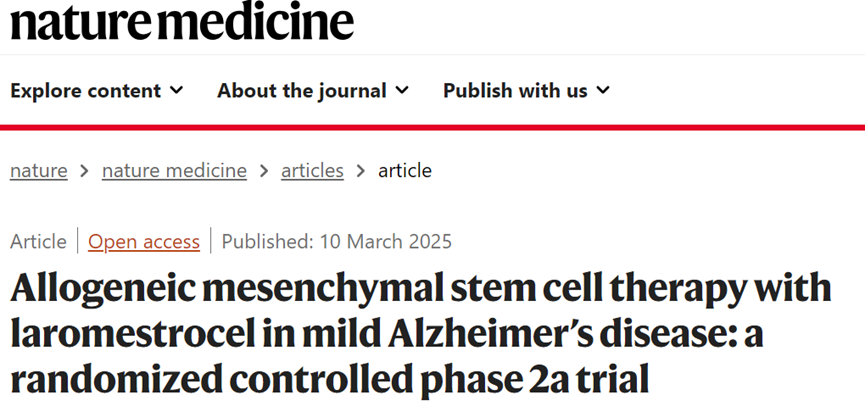Follow the nature breadcrumb link
This screenshot has height=412, width=865.
point(39,171)
